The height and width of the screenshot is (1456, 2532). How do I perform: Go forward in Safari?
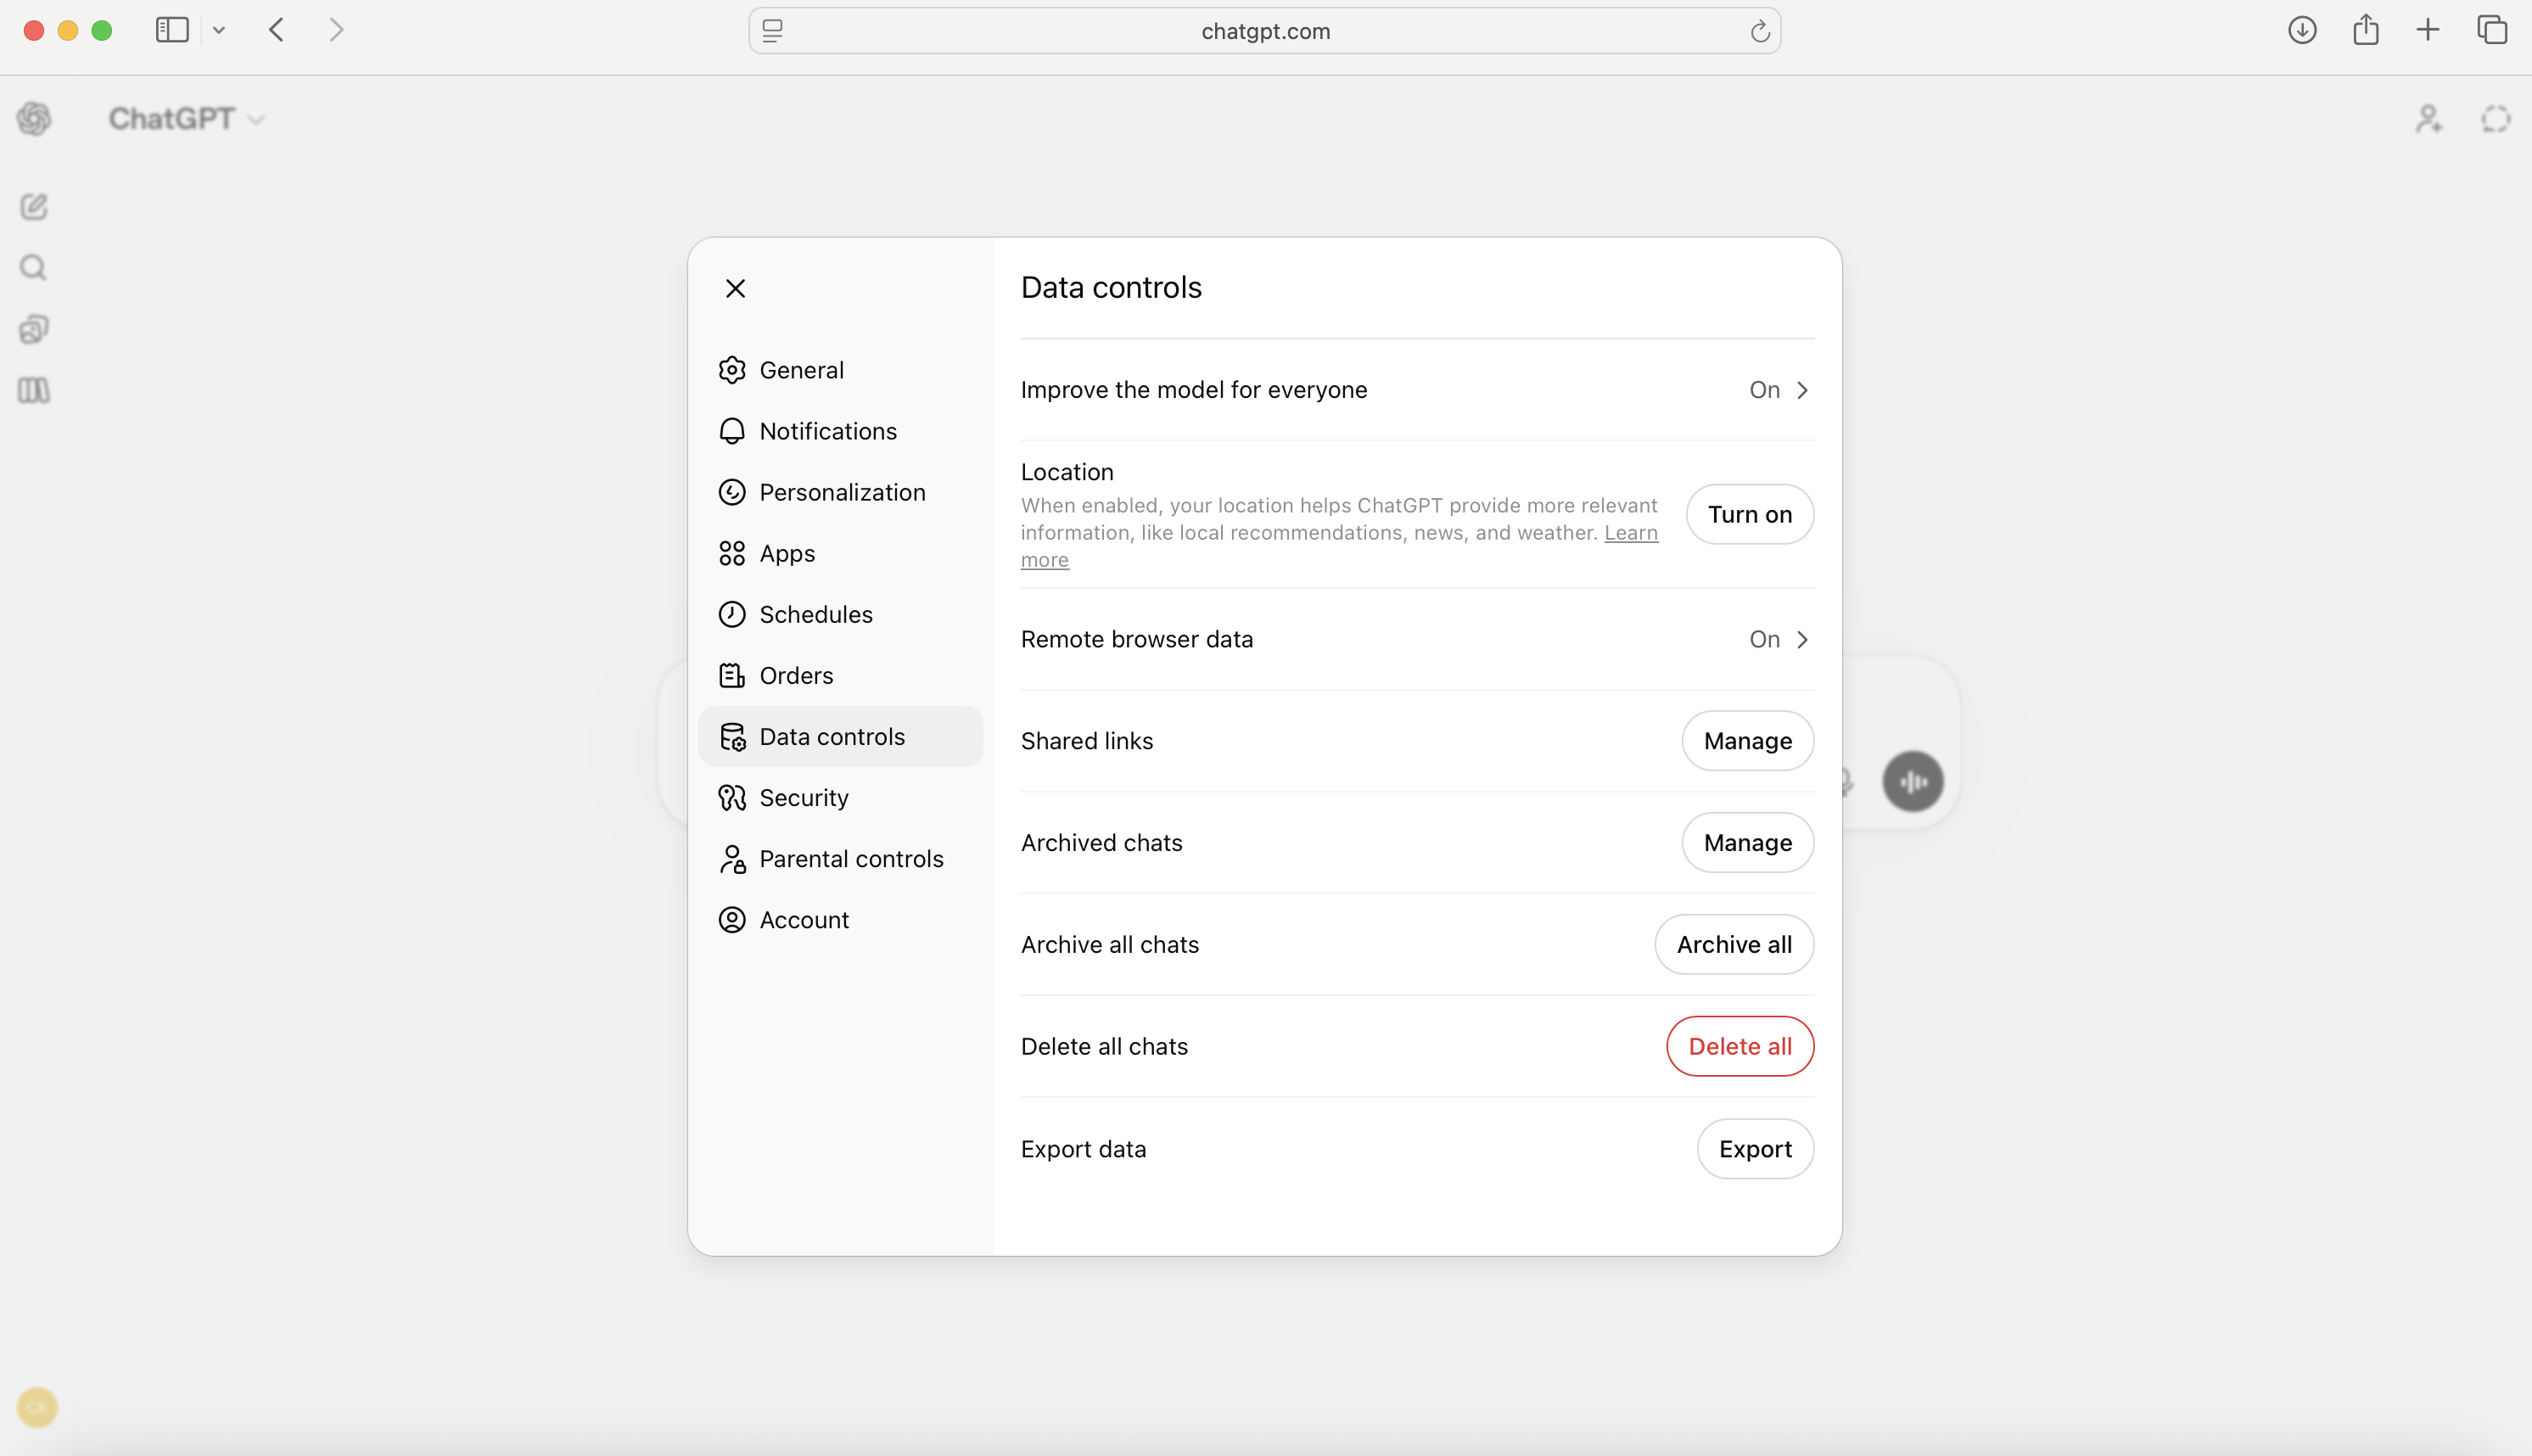(x=337, y=30)
